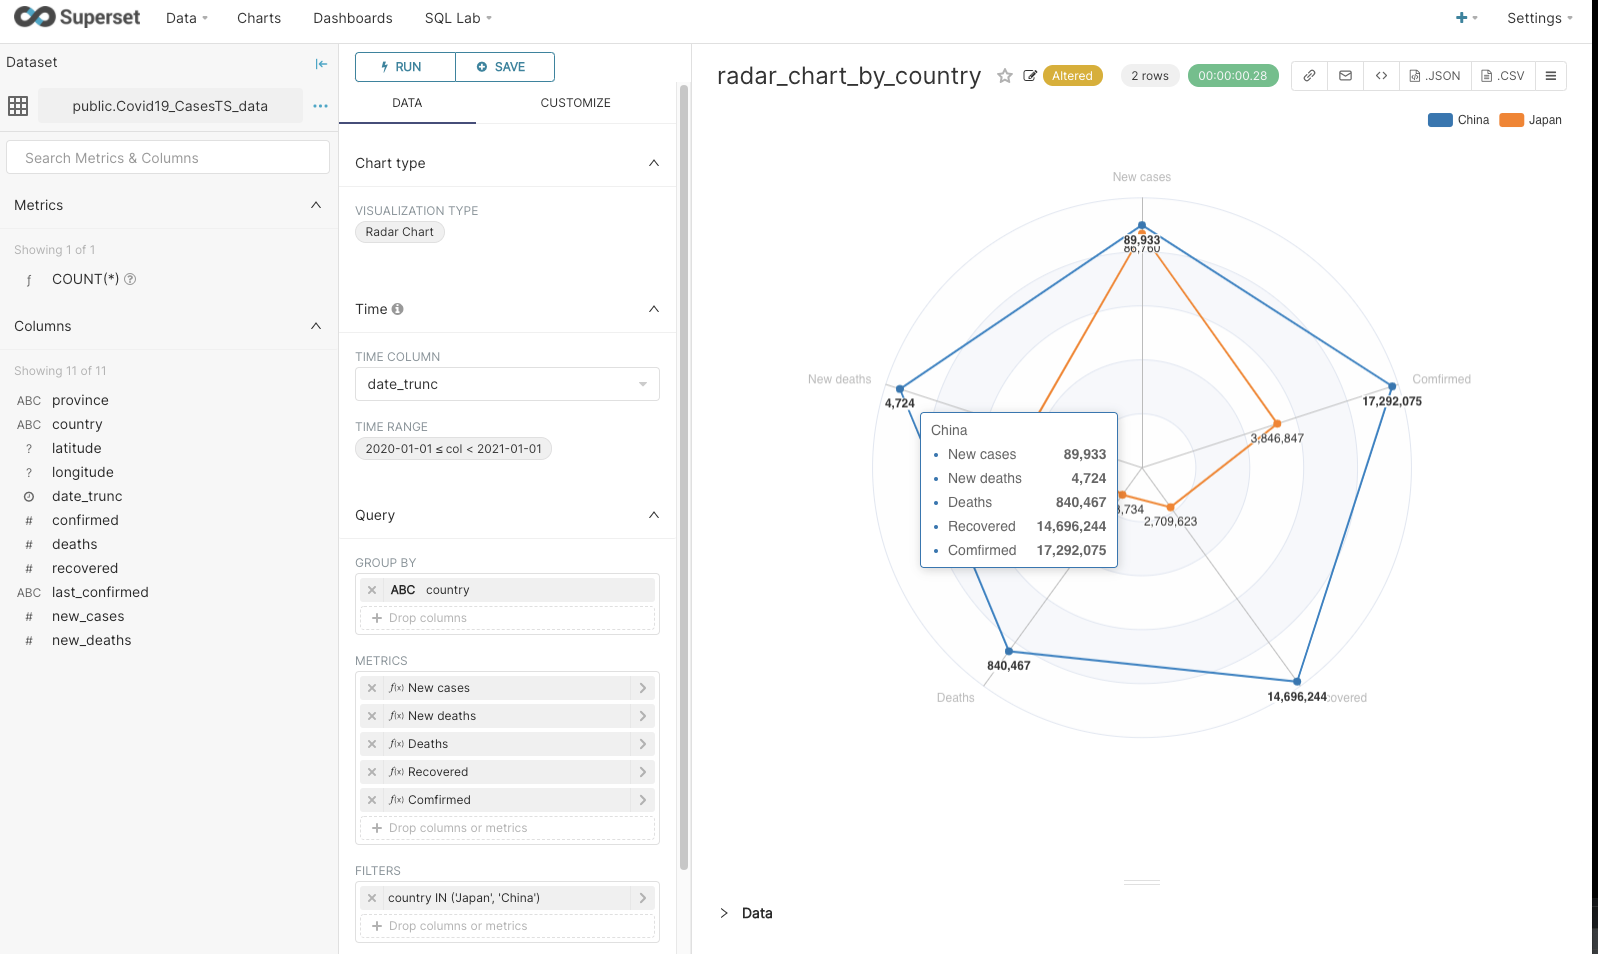
Task: Click the Search Metrics & Columns field
Action: [168, 158]
